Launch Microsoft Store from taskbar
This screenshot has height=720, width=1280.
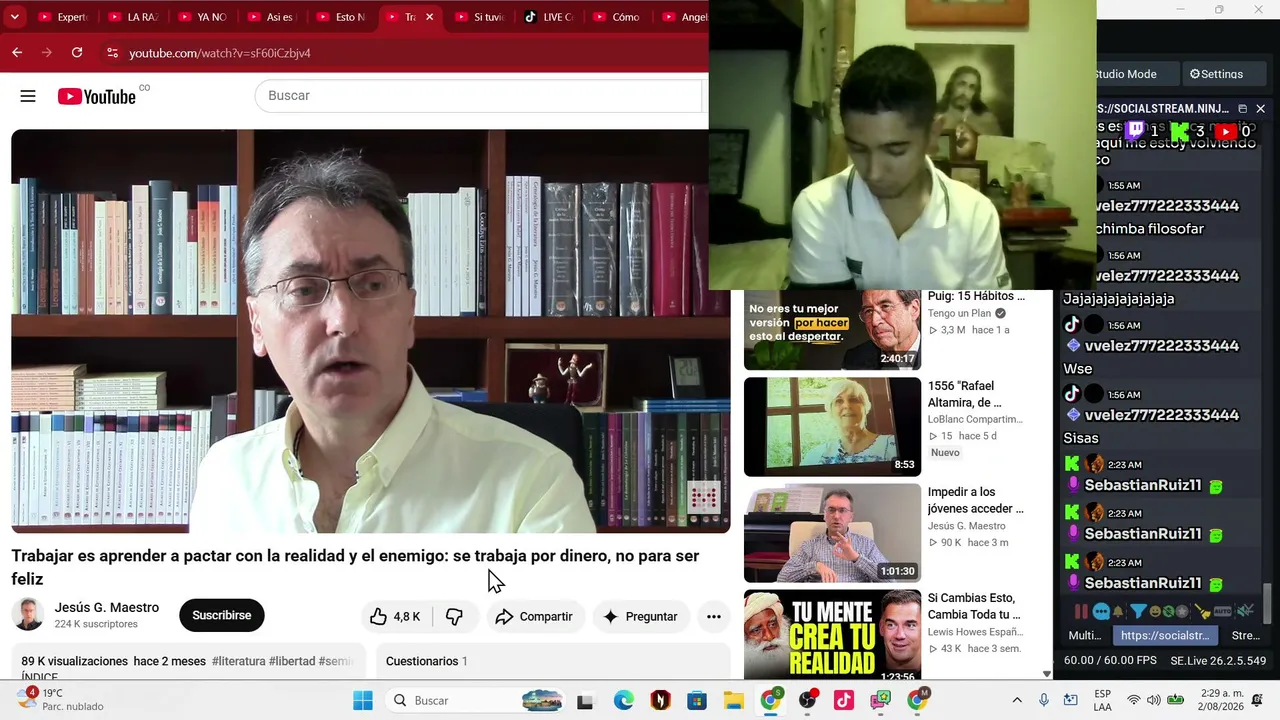(x=697, y=700)
